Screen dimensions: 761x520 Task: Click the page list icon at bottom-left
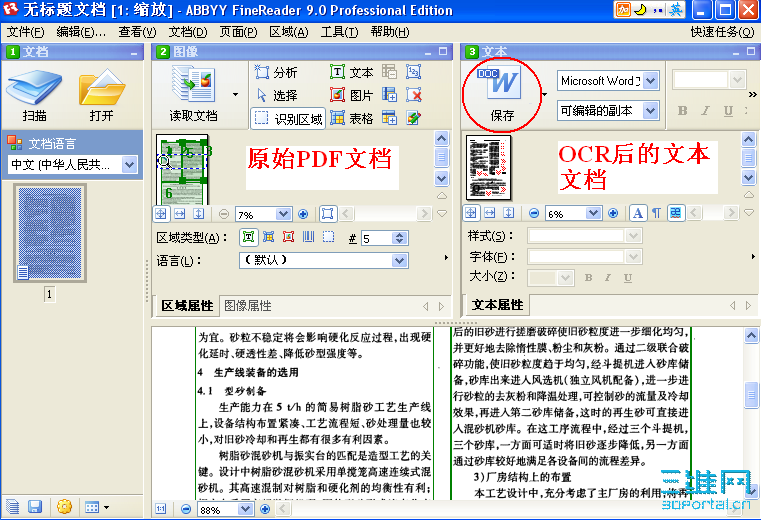[12, 507]
